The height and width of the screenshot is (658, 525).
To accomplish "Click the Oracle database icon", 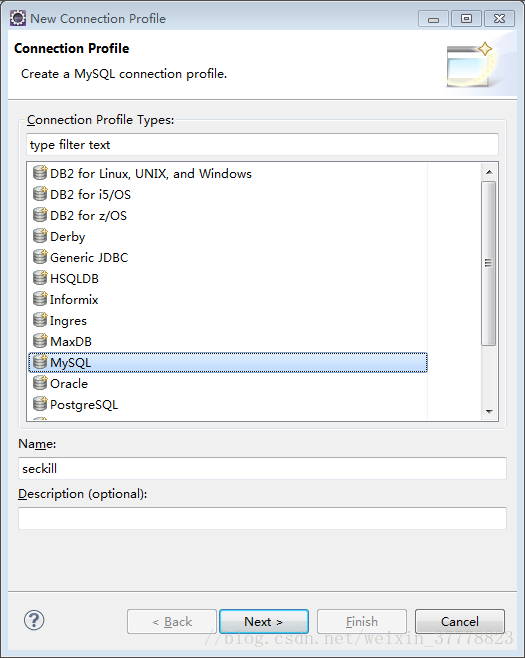I will pos(40,382).
